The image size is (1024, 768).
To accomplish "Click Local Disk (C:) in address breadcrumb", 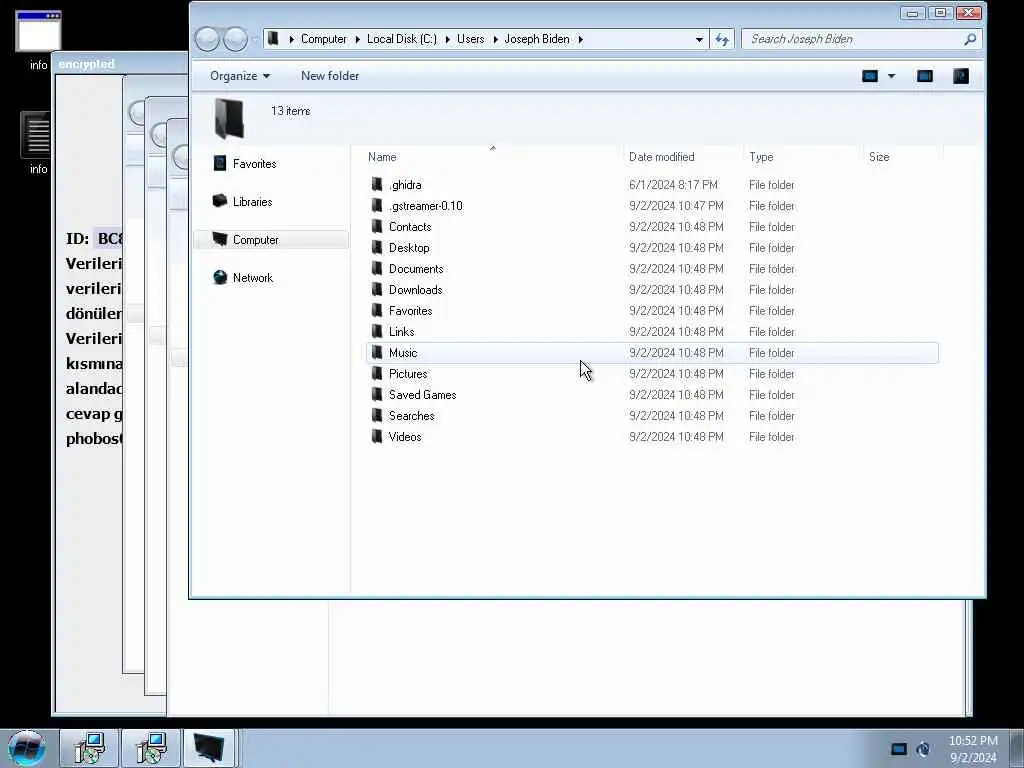I will click(402, 39).
